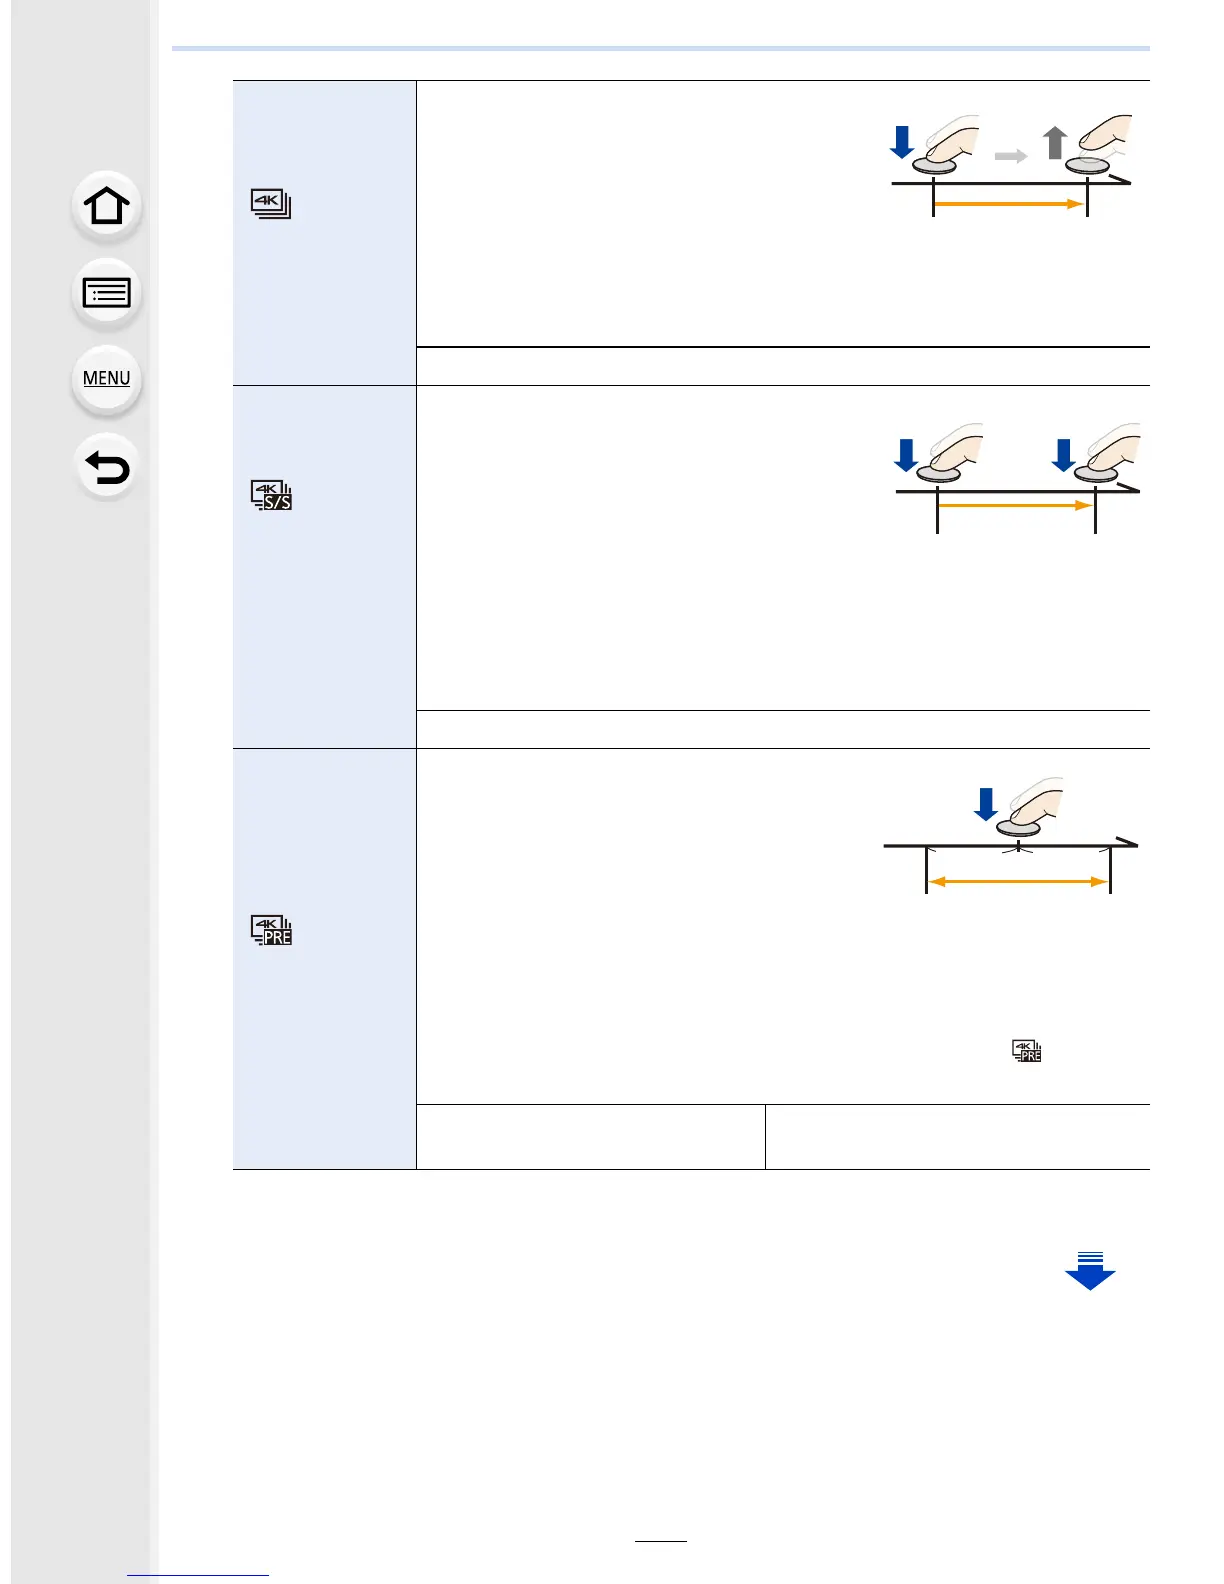Click the orange recording arrow in S/S diagram
Screen dimensions: 1224x1584
(x=1014, y=506)
